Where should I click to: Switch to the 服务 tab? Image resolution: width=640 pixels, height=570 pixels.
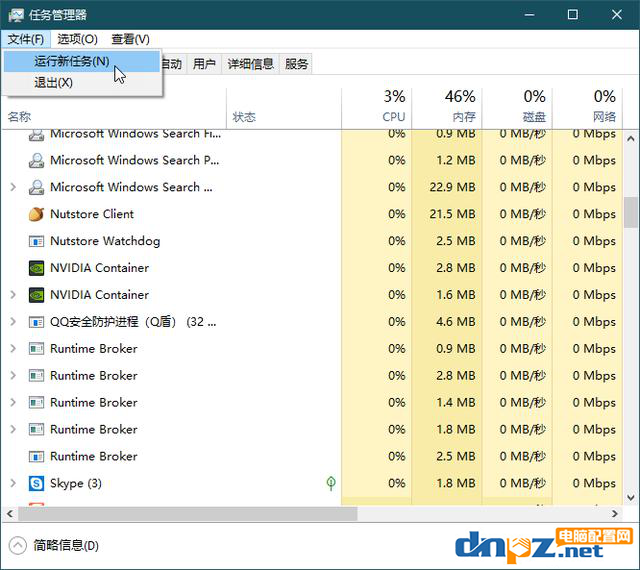[296, 64]
